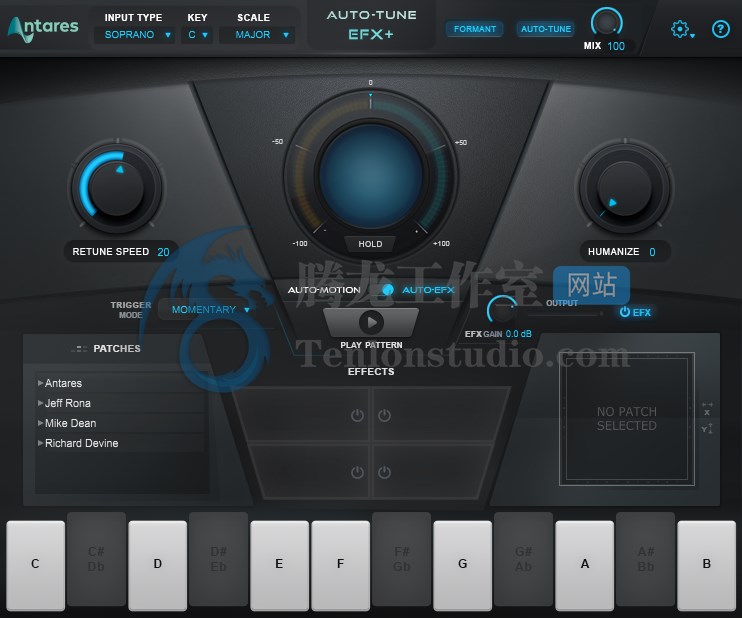Click the Mix knob

[606, 23]
